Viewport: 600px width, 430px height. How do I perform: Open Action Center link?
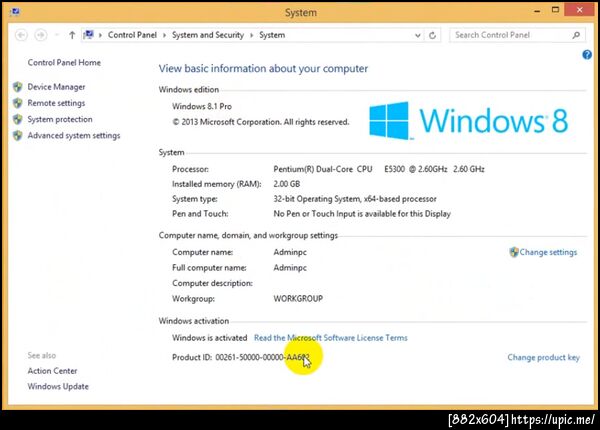(x=52, y=371)
